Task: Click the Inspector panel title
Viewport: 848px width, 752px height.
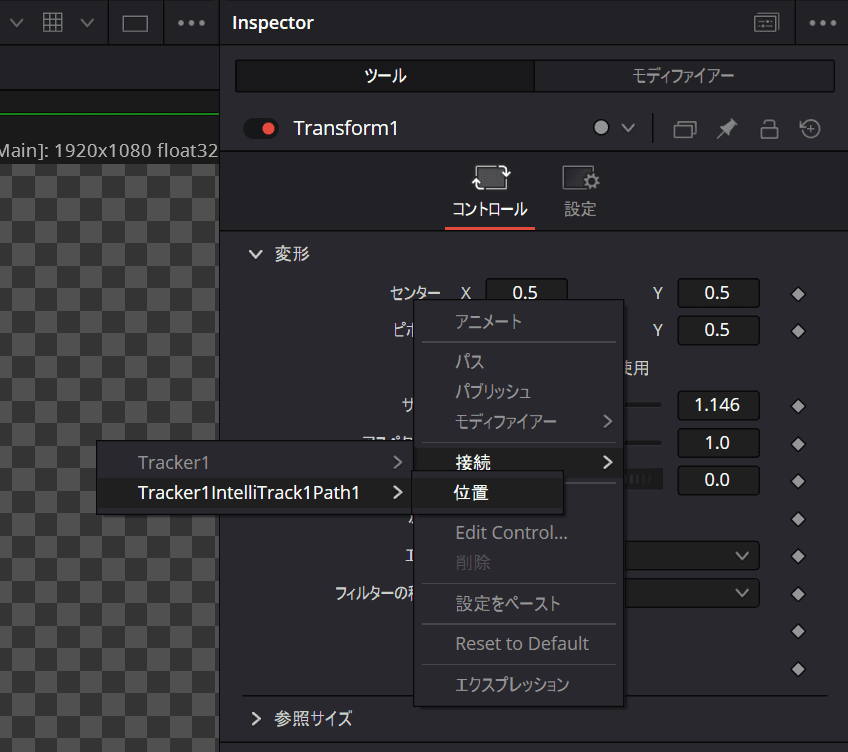Action: coord(273,23)
